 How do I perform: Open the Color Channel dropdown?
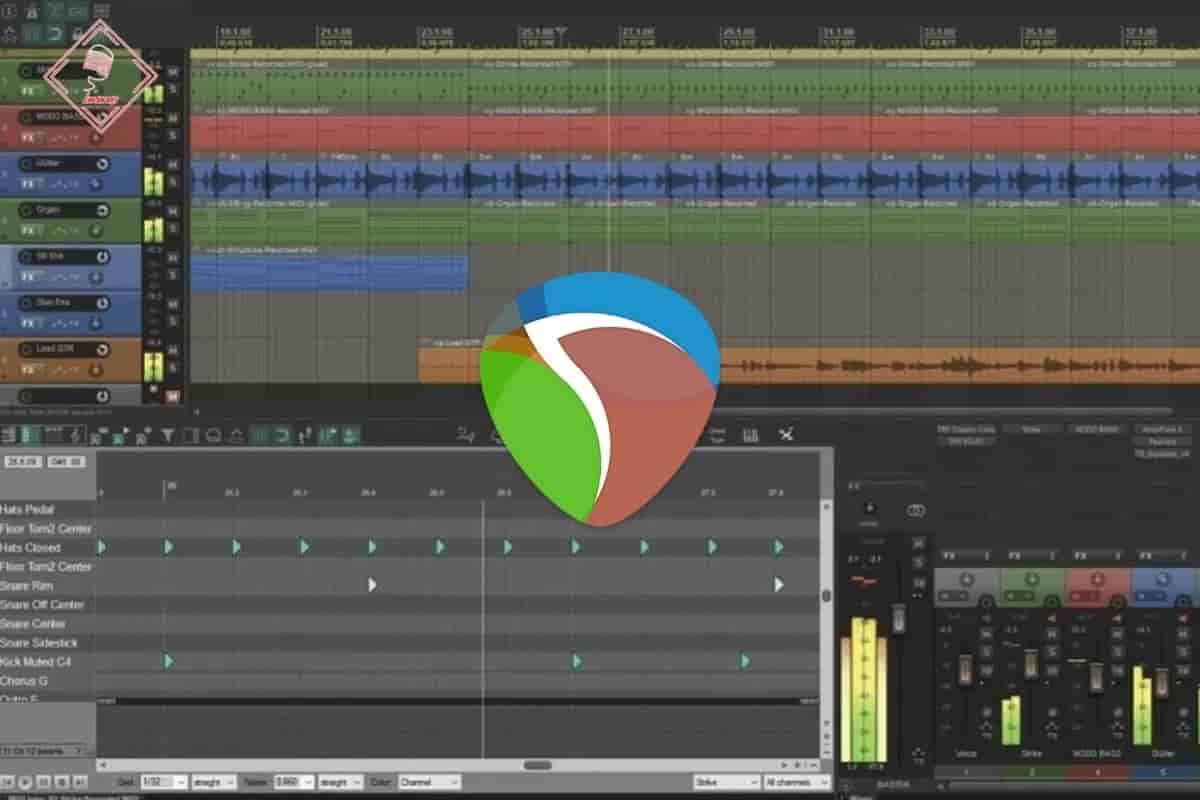coord(429,782)
